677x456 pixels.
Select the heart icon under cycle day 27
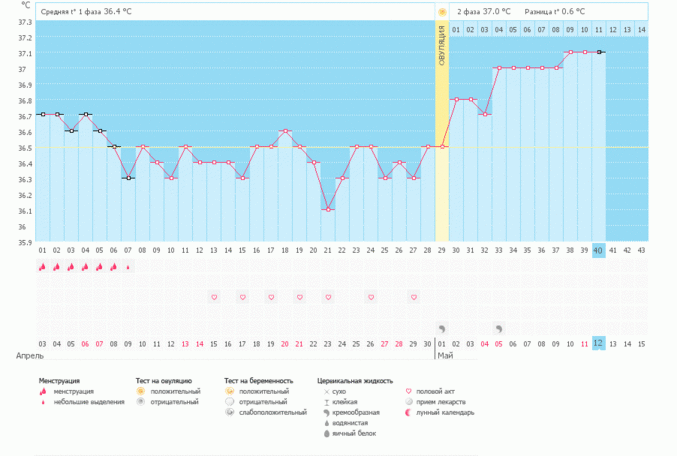[414, 297]
